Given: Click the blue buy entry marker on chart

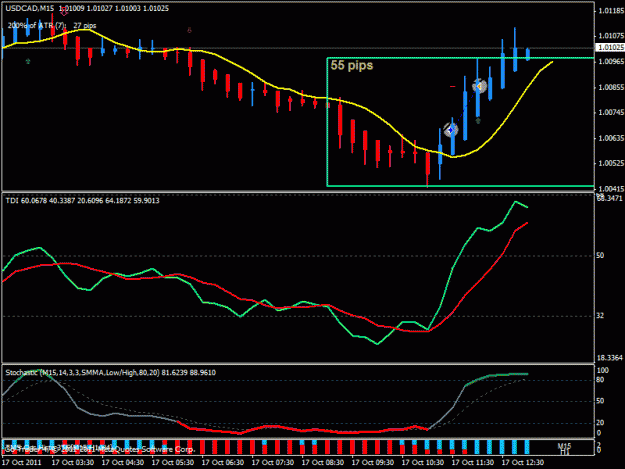Looking at the screenshot, I should click(451, 130).
